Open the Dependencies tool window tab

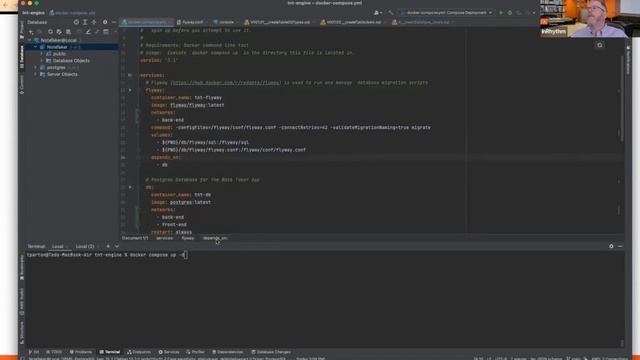point(228,352)
